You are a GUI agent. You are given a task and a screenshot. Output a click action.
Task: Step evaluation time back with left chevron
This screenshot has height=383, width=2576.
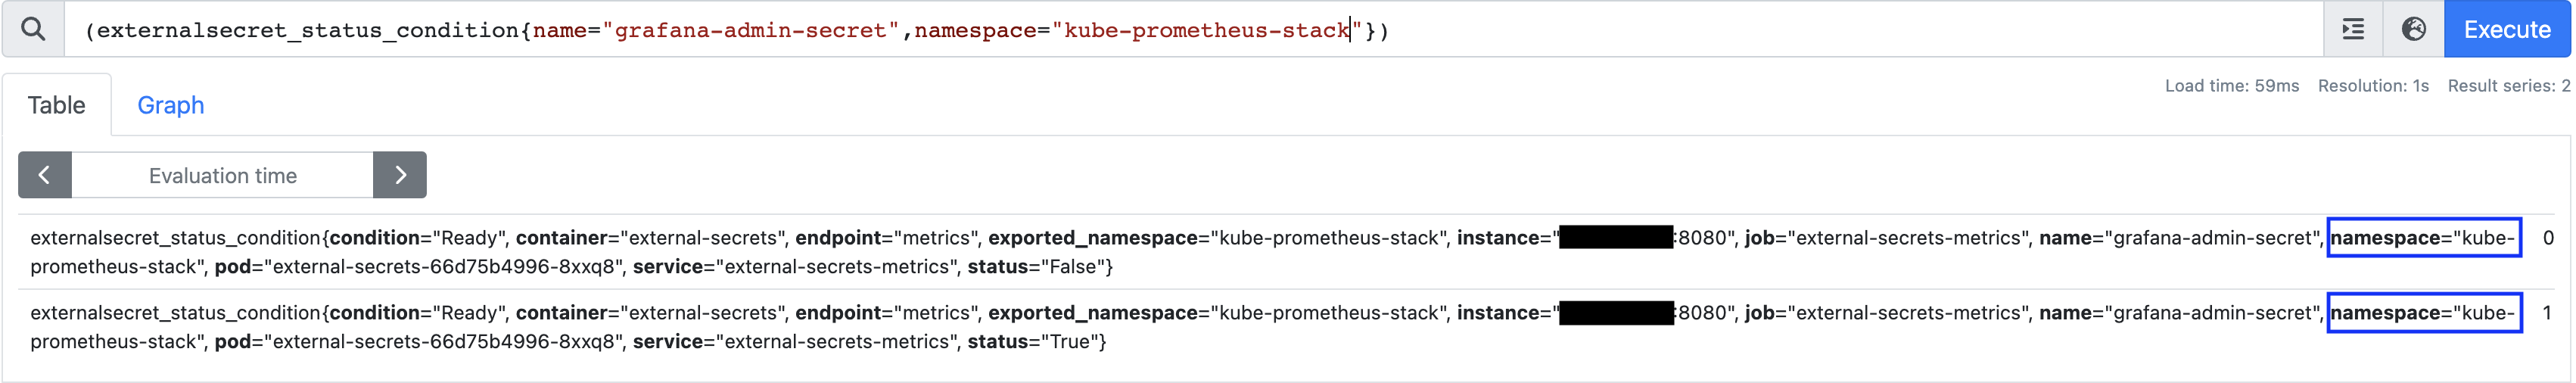pyautogui.click(x=45, y=175)
